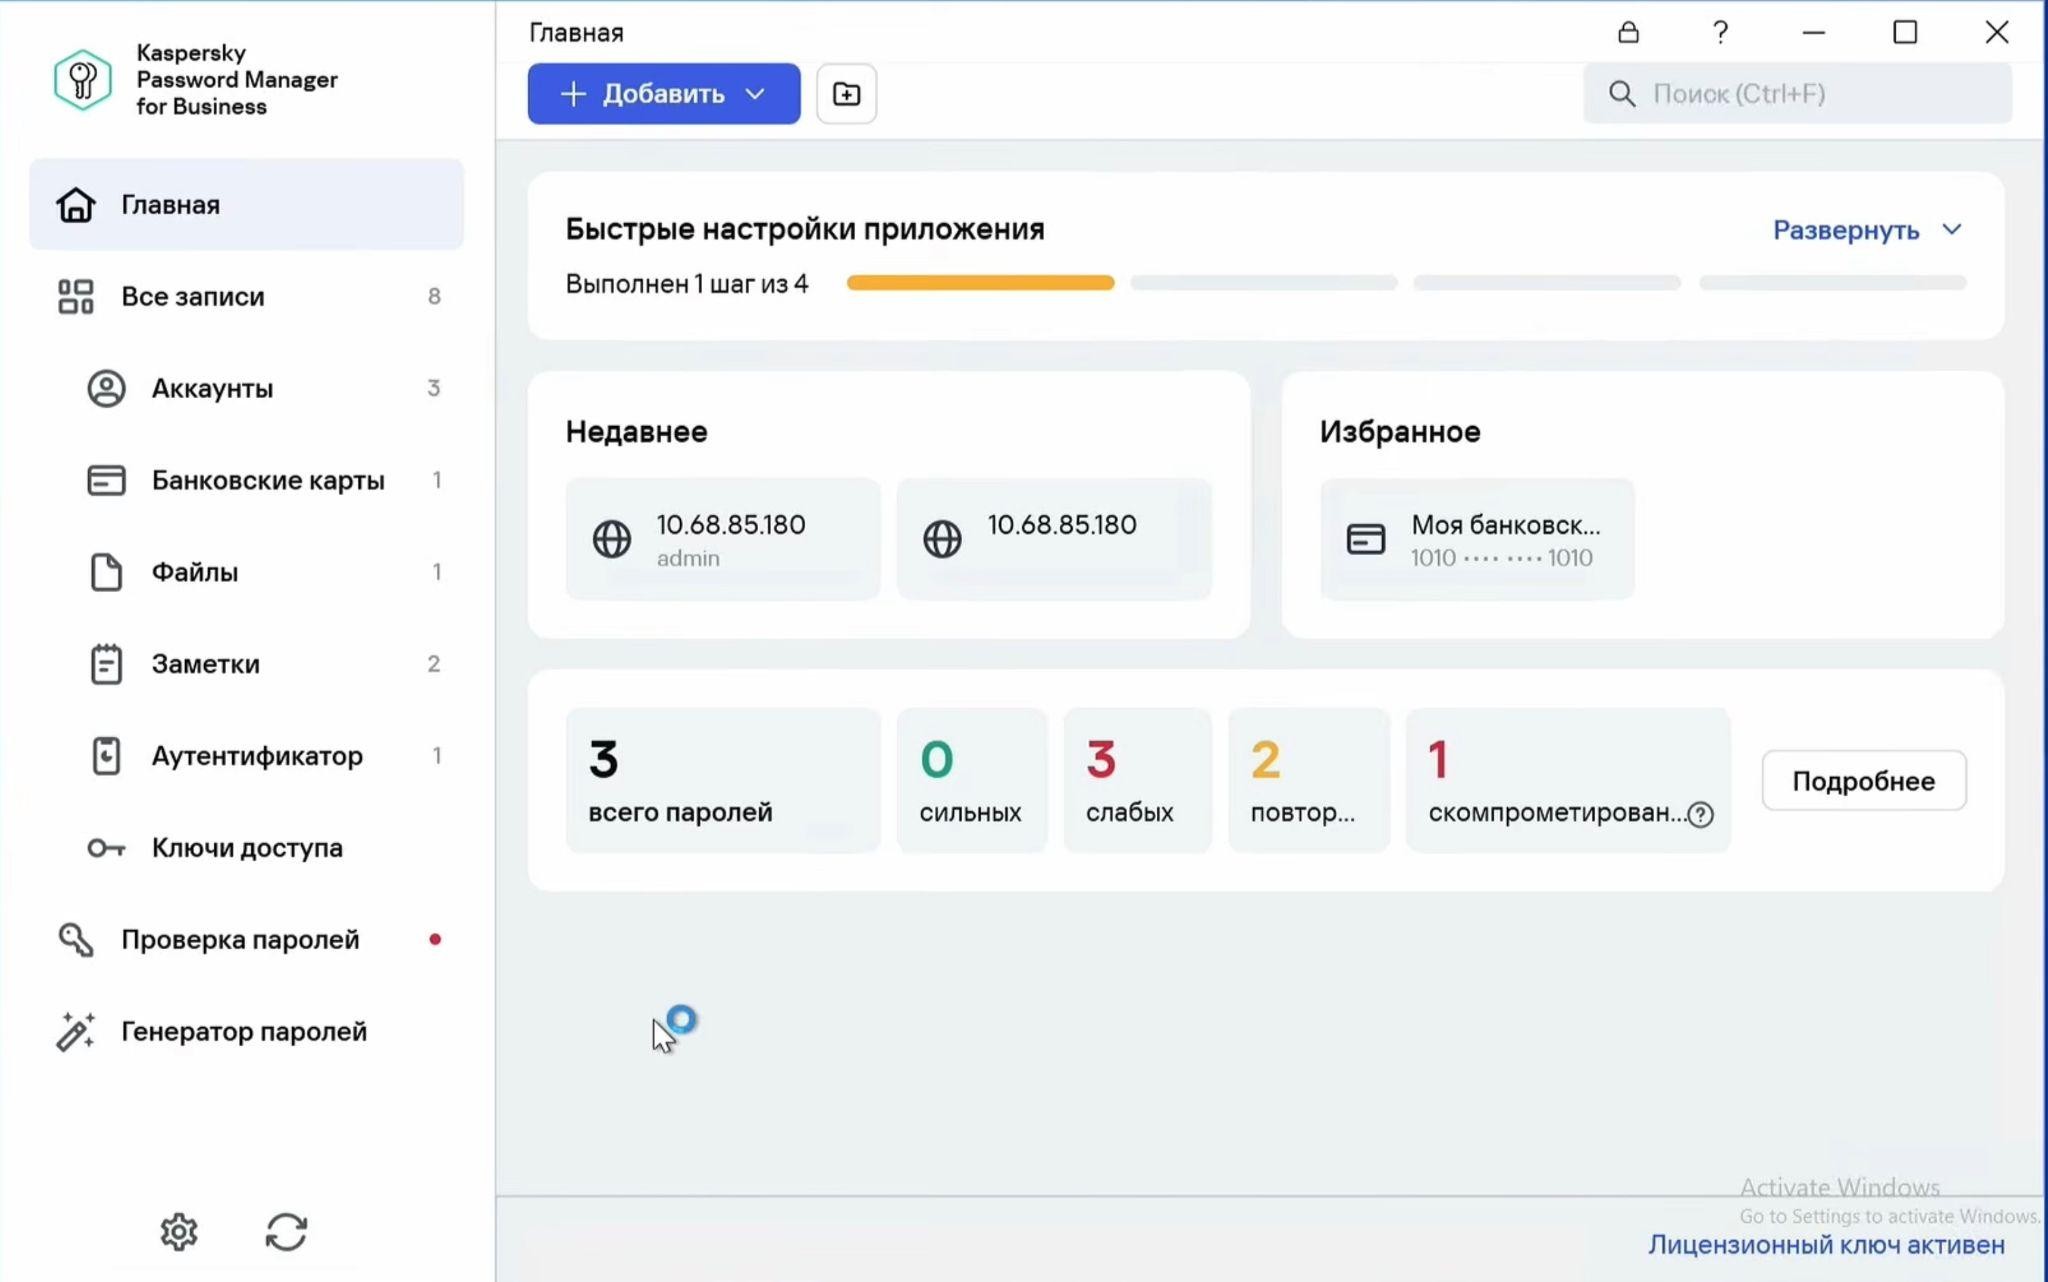
Task: Click the second gray setup progress segment
Action: coord(1264,283)
